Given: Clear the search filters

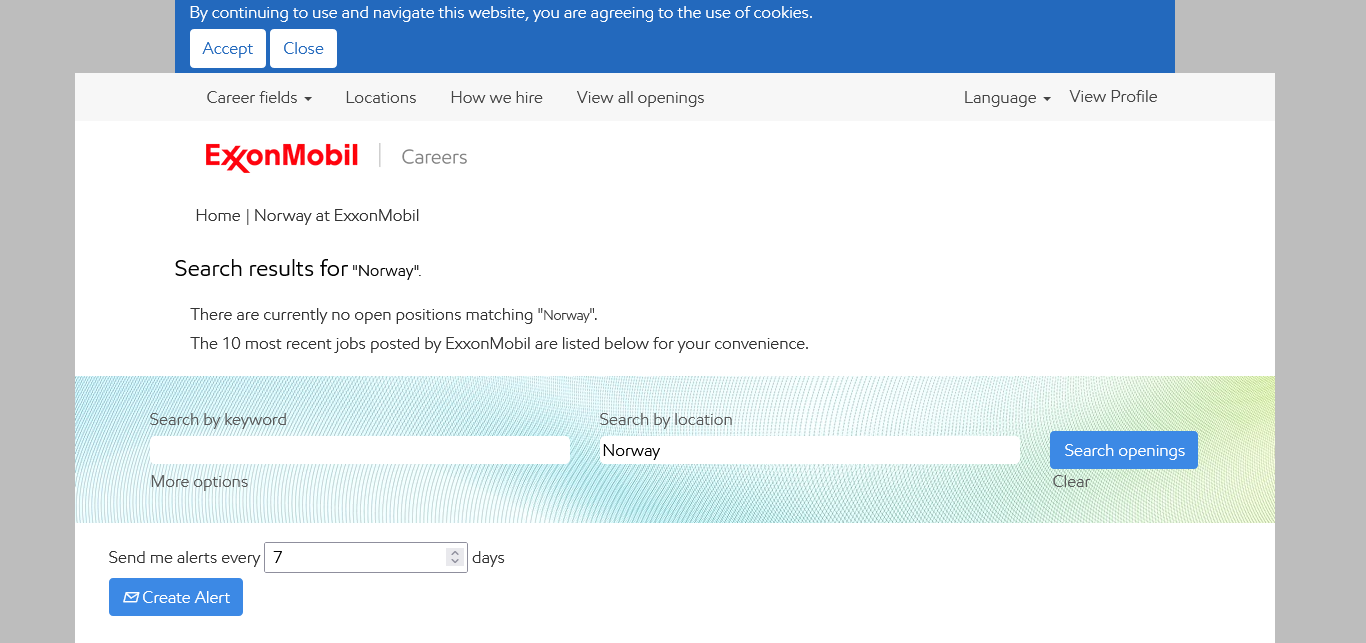Looking at the screenshot, I should point(1071,481).
